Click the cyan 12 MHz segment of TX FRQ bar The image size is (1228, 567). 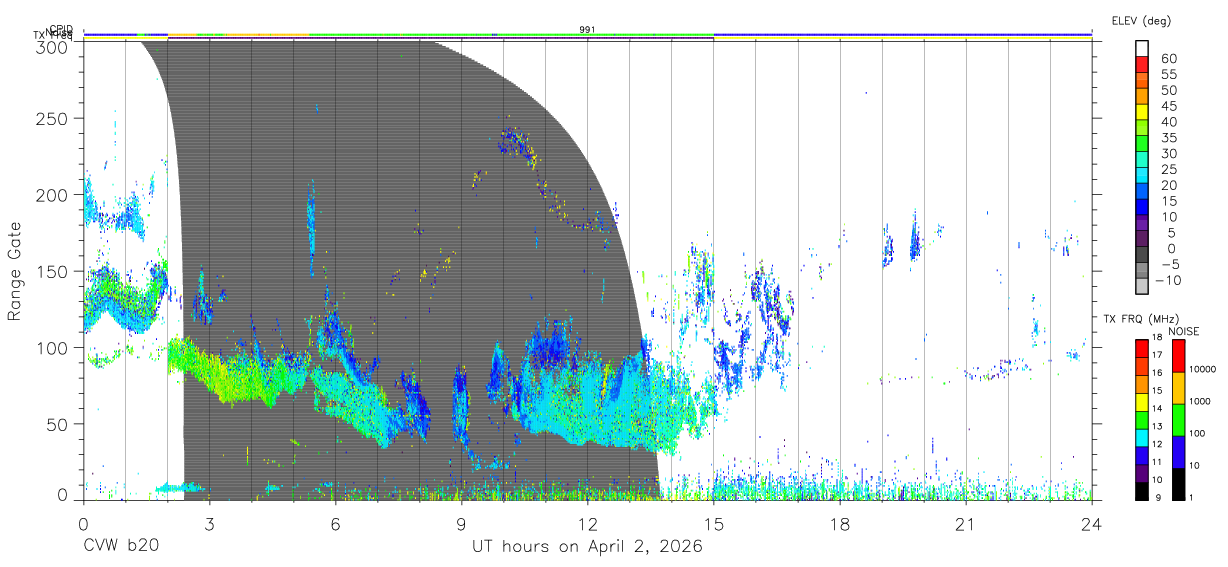tap(1142, 437)
